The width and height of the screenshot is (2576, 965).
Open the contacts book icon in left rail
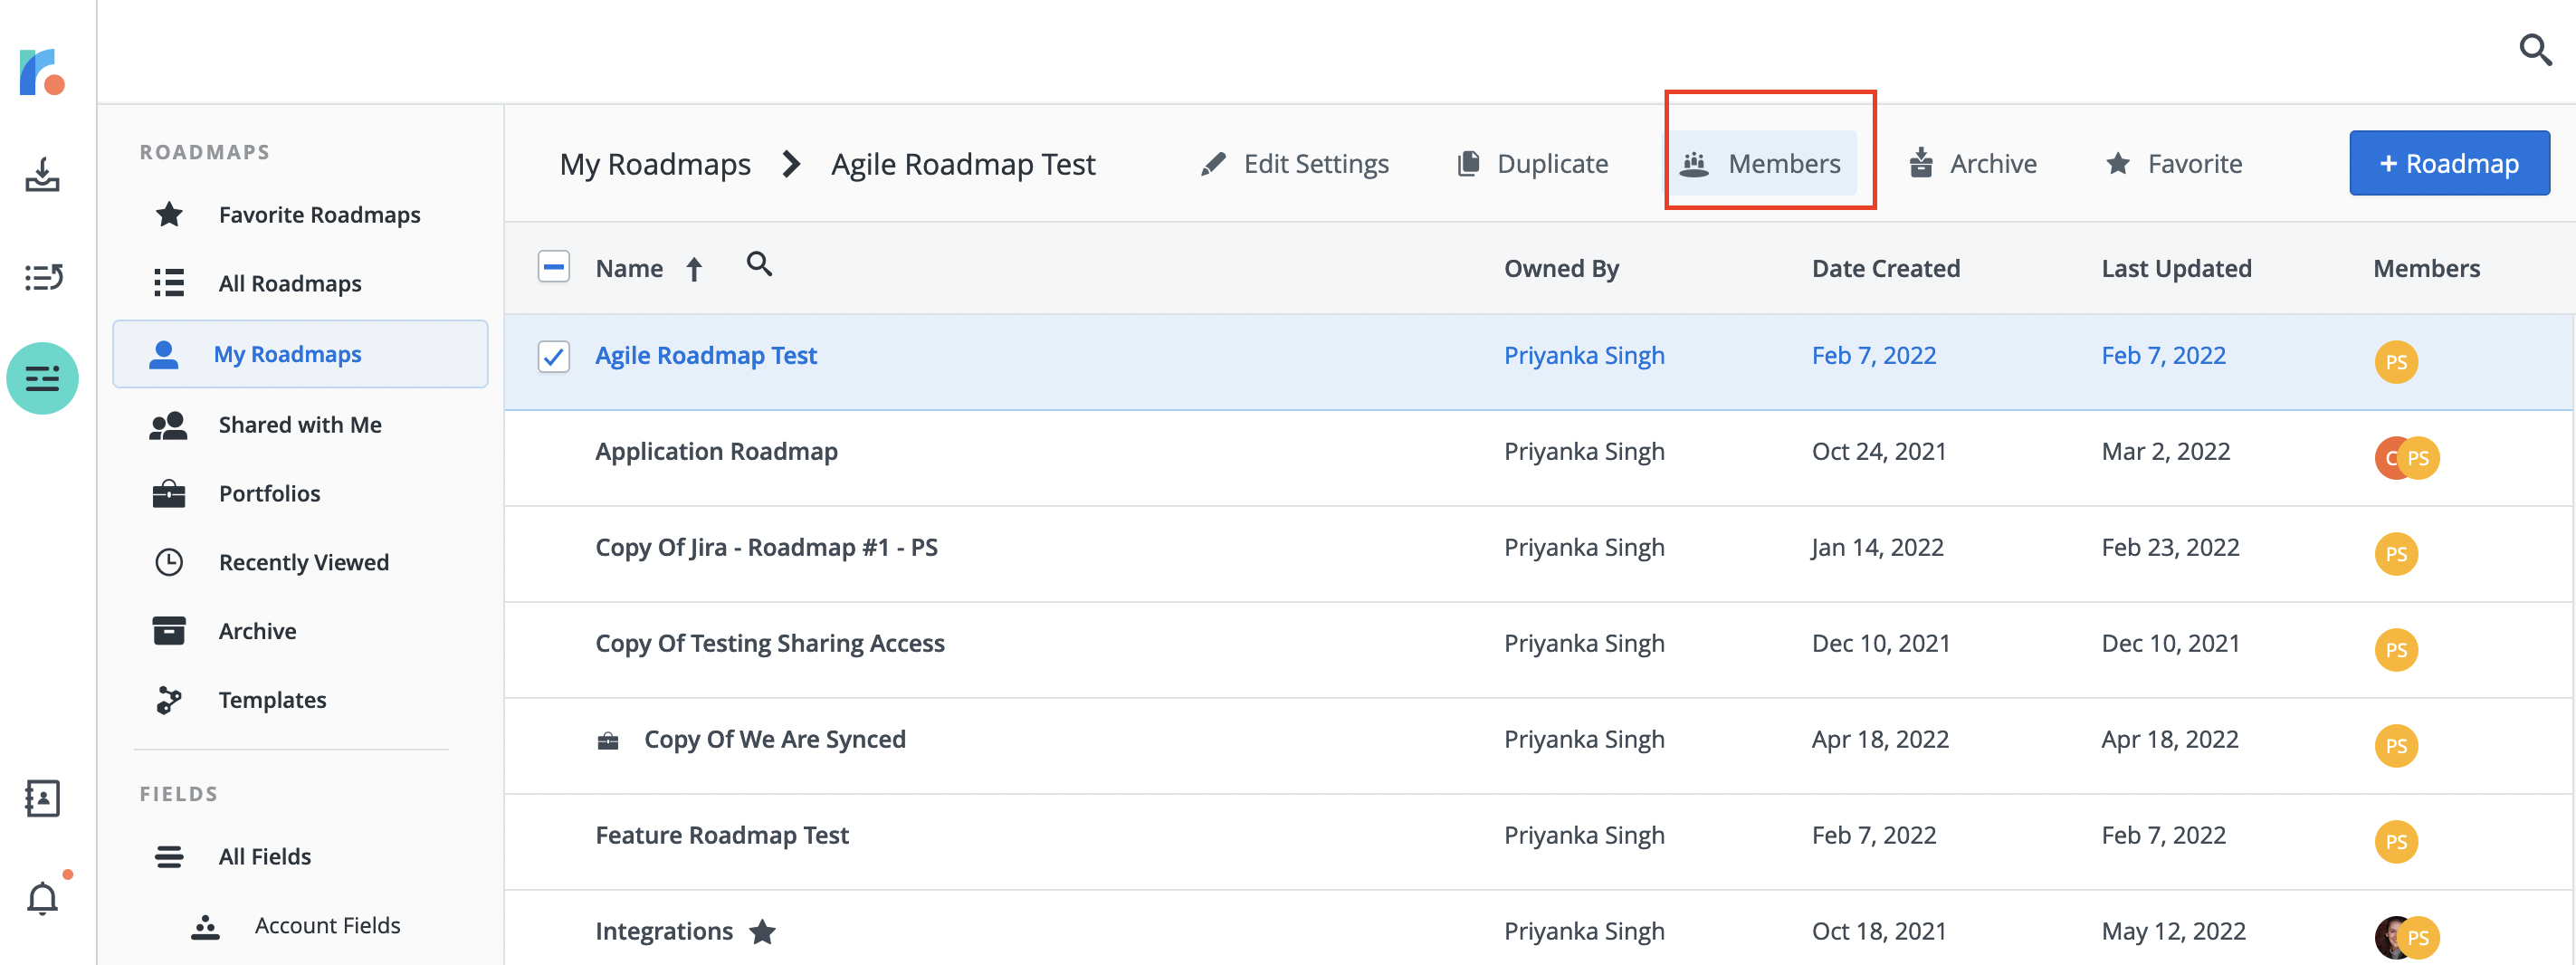pos(42,798)
